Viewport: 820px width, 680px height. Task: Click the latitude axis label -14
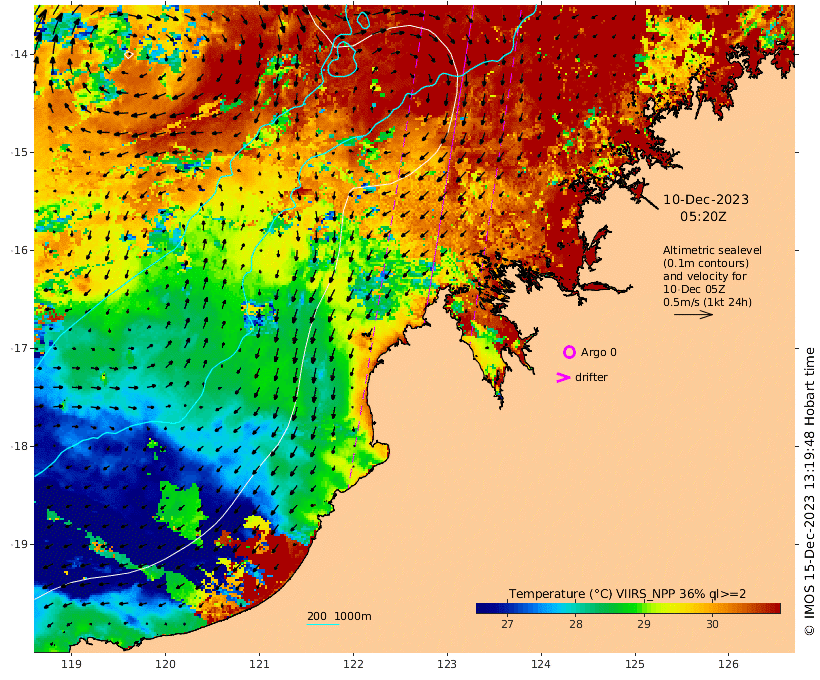click(19, 54)
